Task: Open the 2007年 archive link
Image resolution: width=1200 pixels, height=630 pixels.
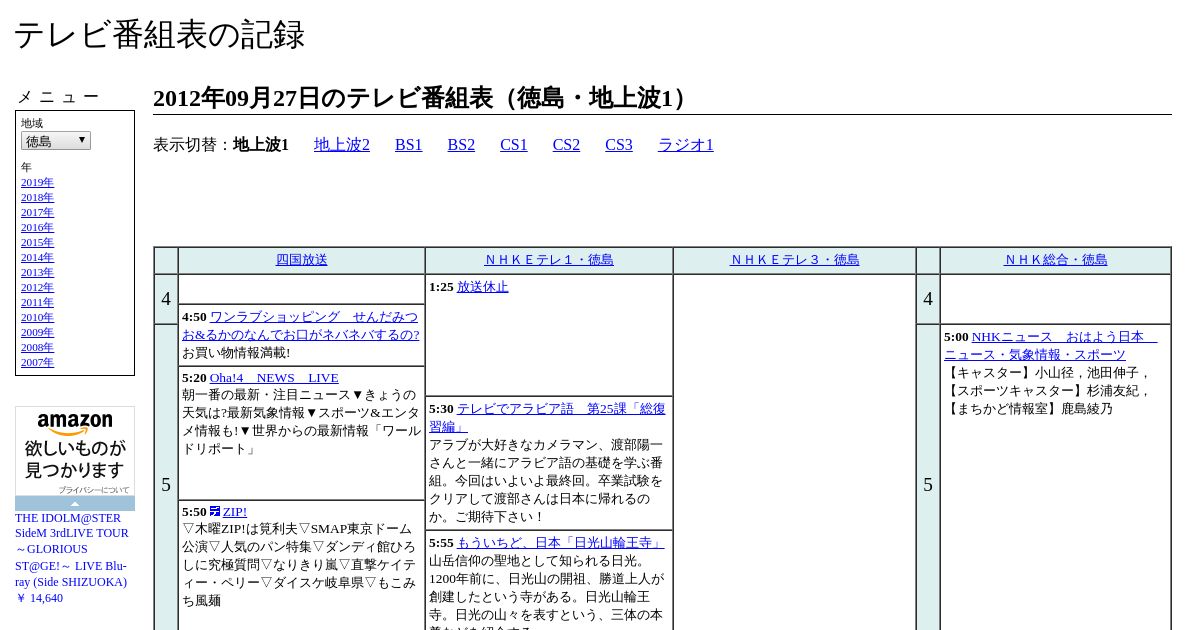Action: coord(37,362)
